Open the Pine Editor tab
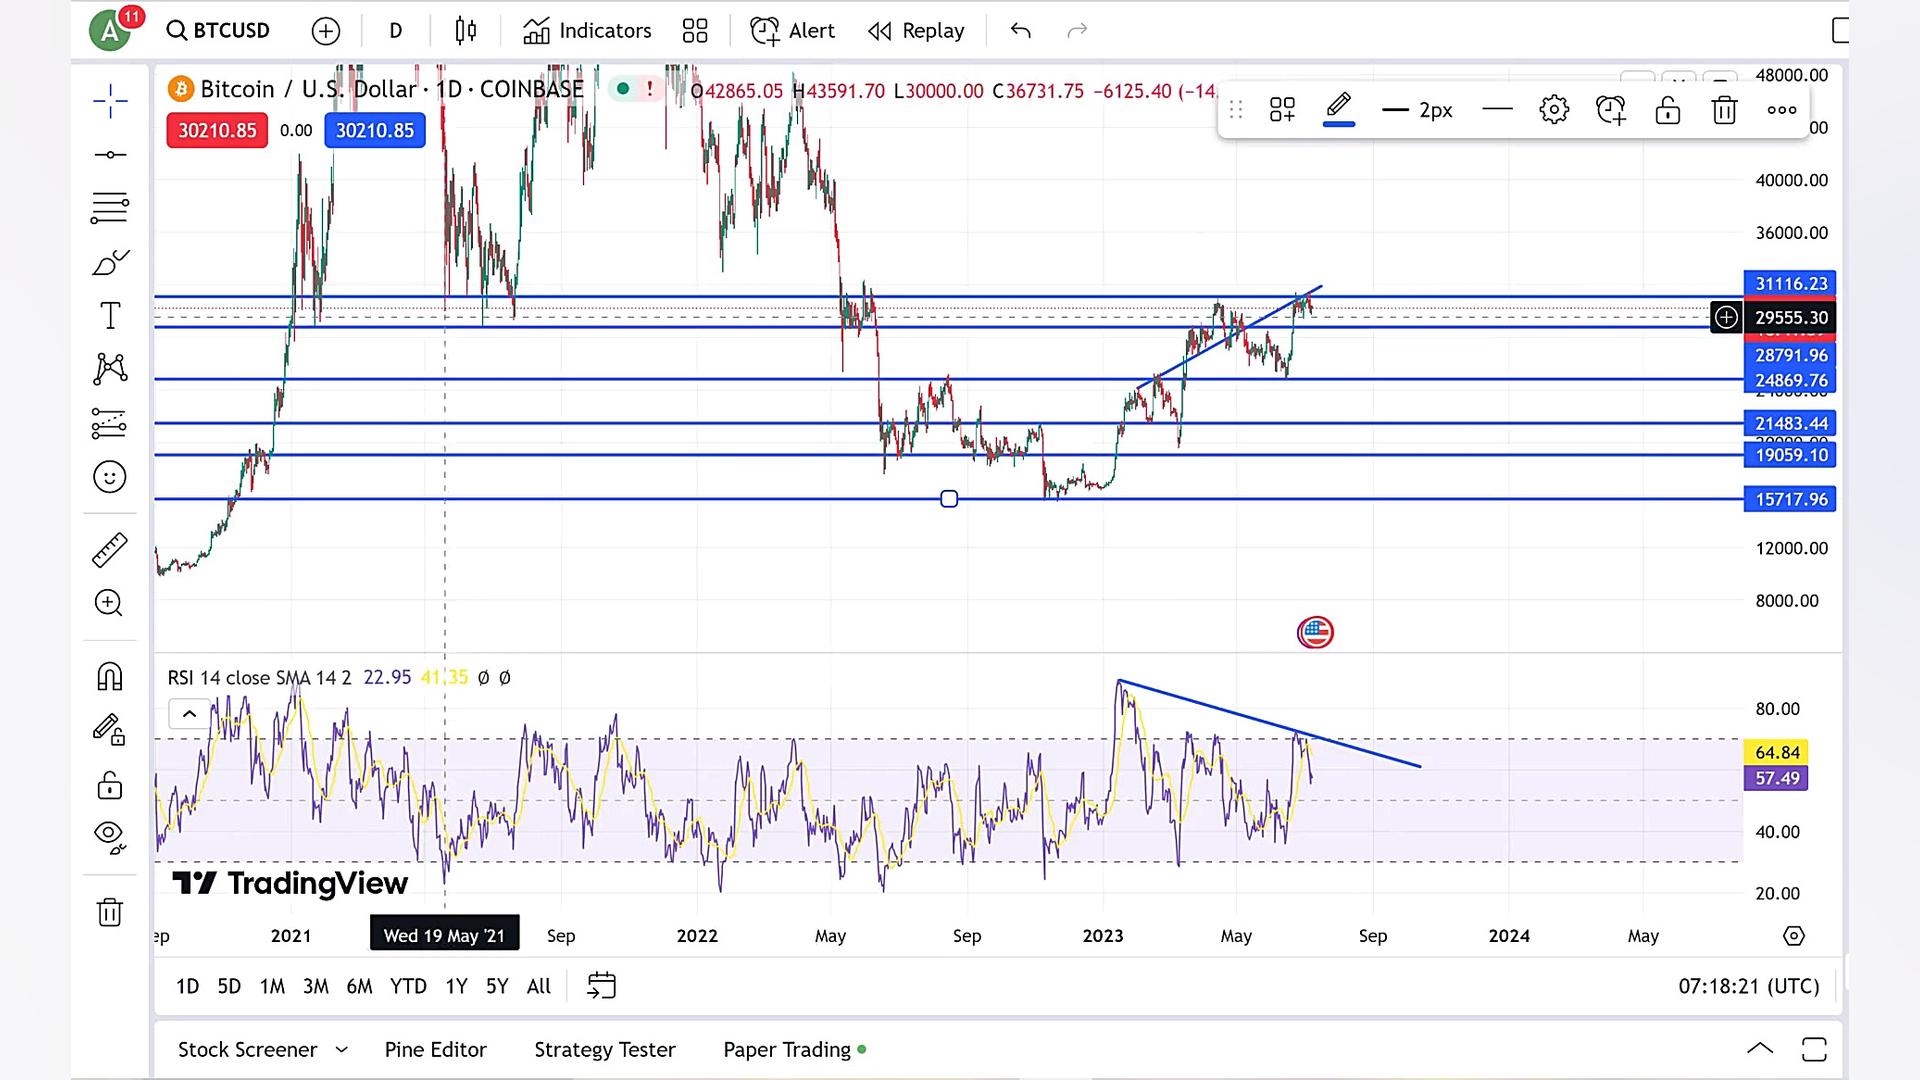This screenshot has height=1080, width=1920. click(436, 1050)
